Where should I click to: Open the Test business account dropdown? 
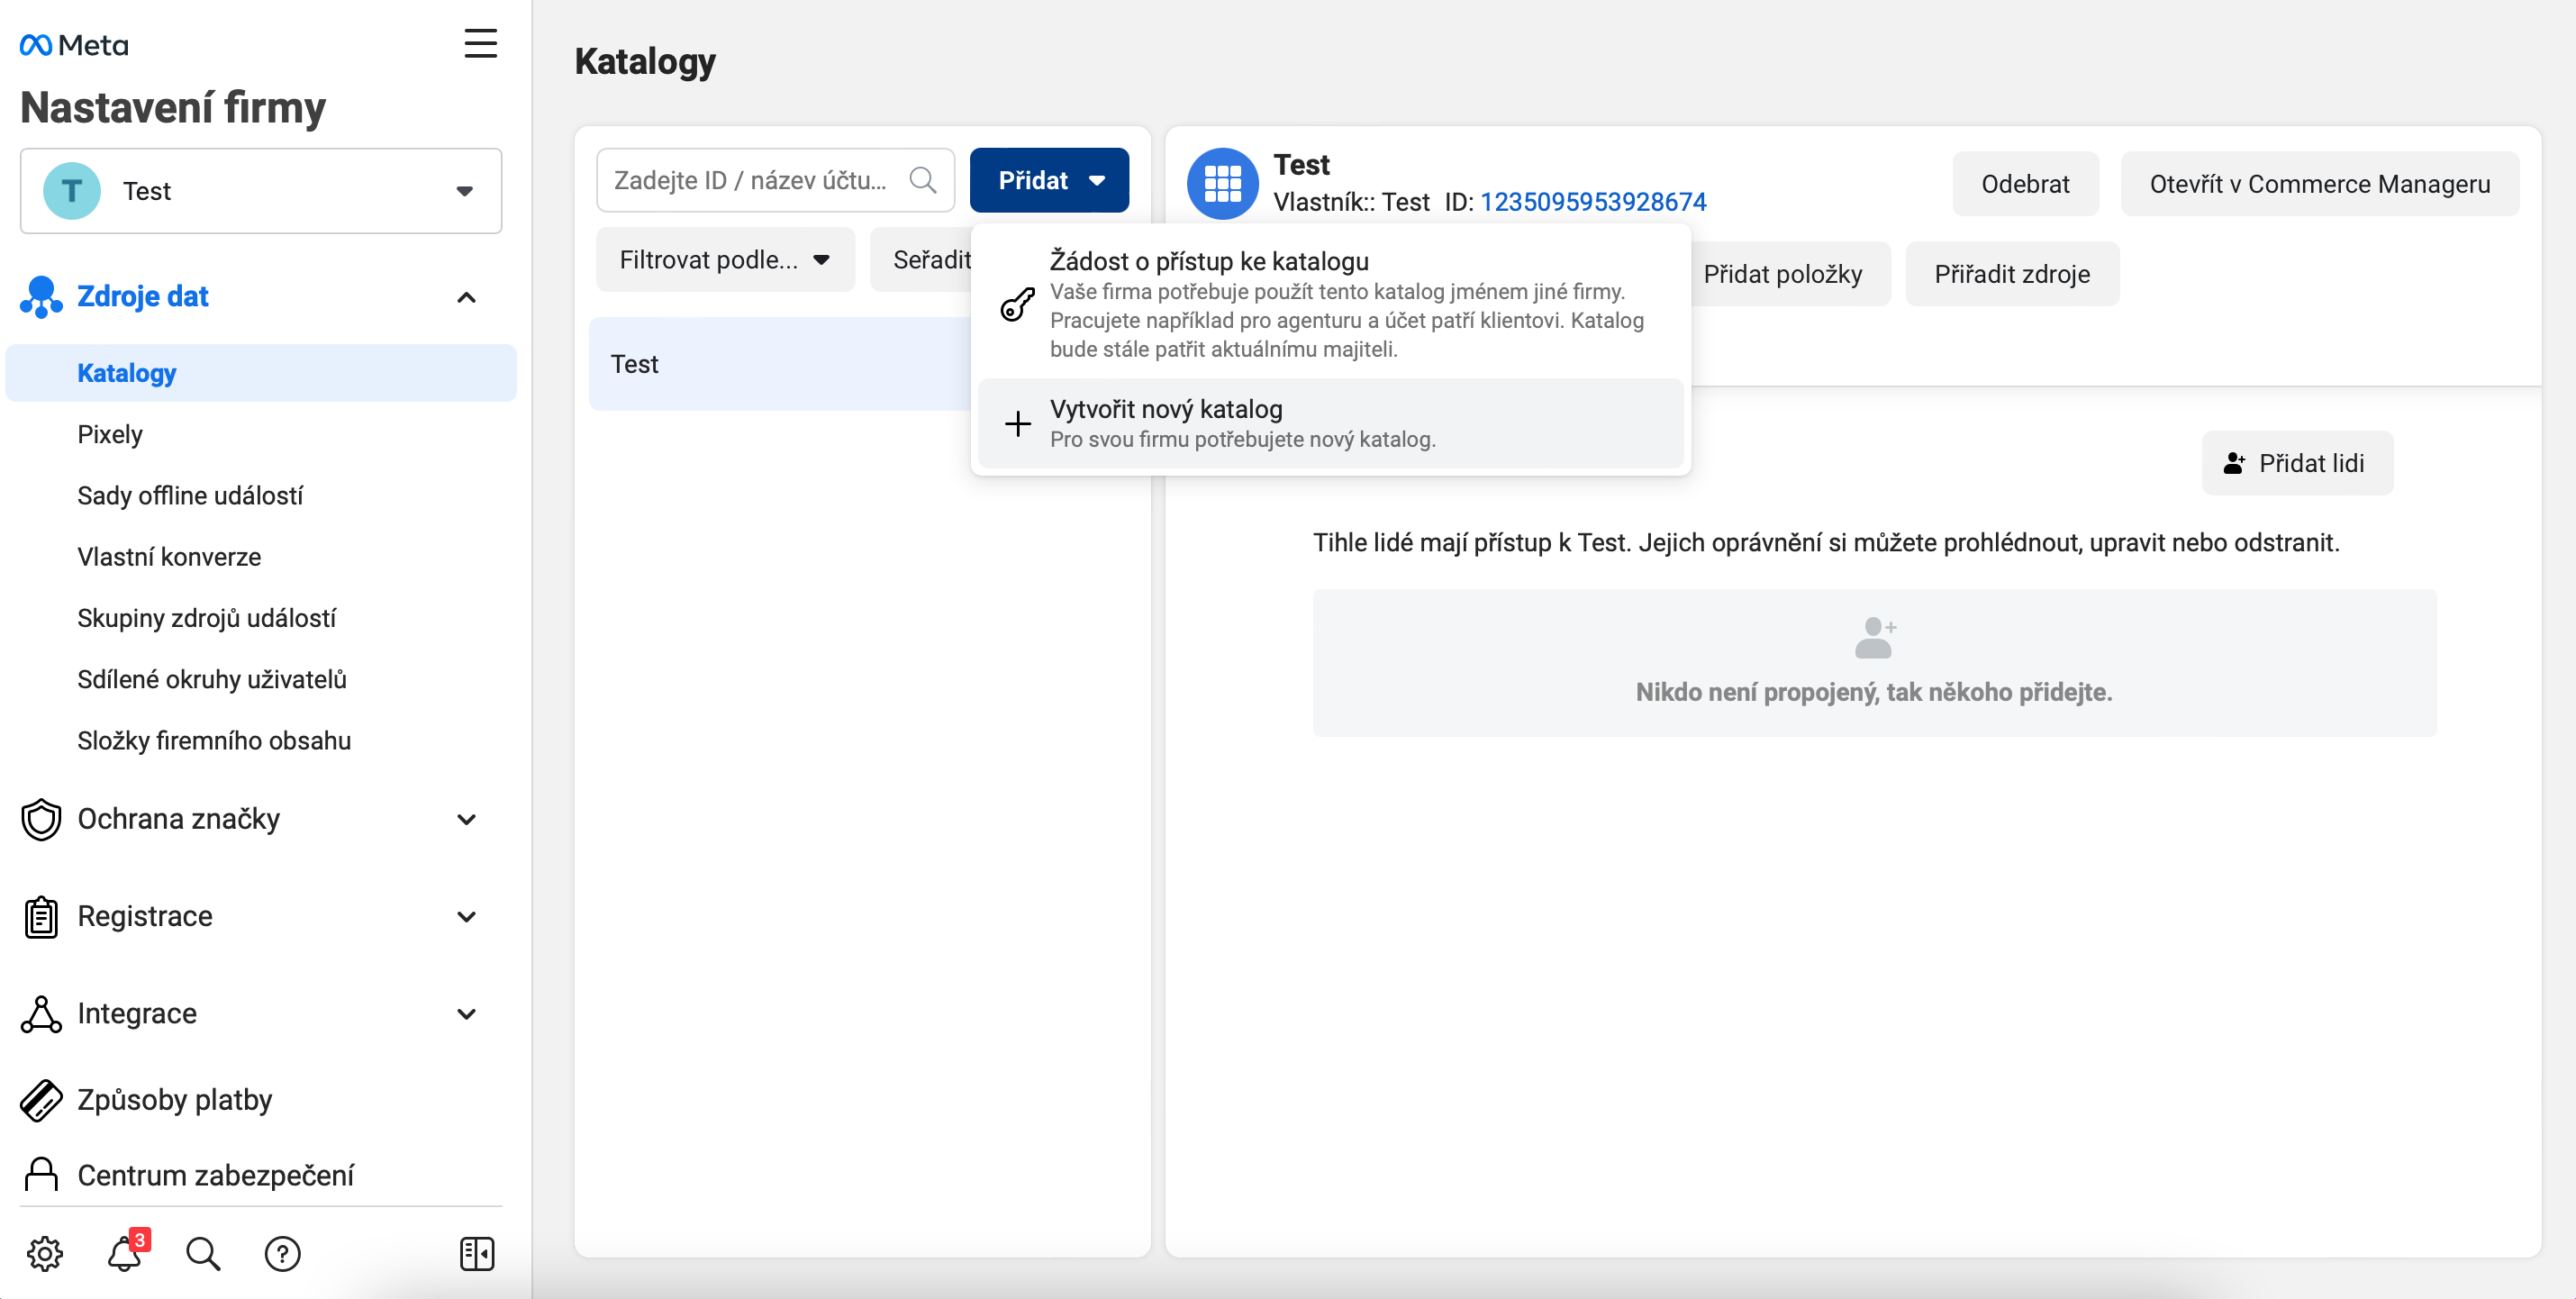(261, 191)
